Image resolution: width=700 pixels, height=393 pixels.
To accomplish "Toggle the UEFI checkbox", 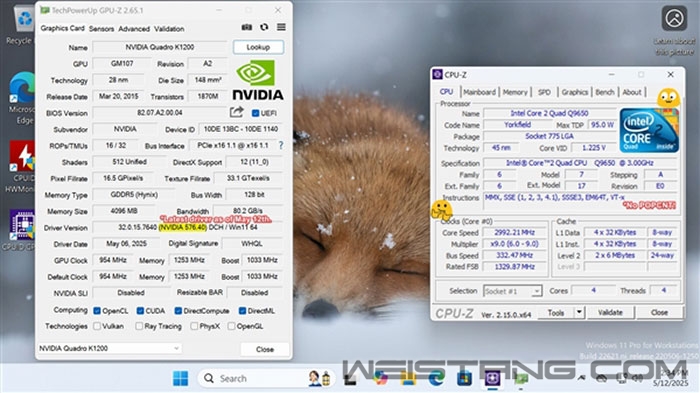I will [x=255, y=113].
